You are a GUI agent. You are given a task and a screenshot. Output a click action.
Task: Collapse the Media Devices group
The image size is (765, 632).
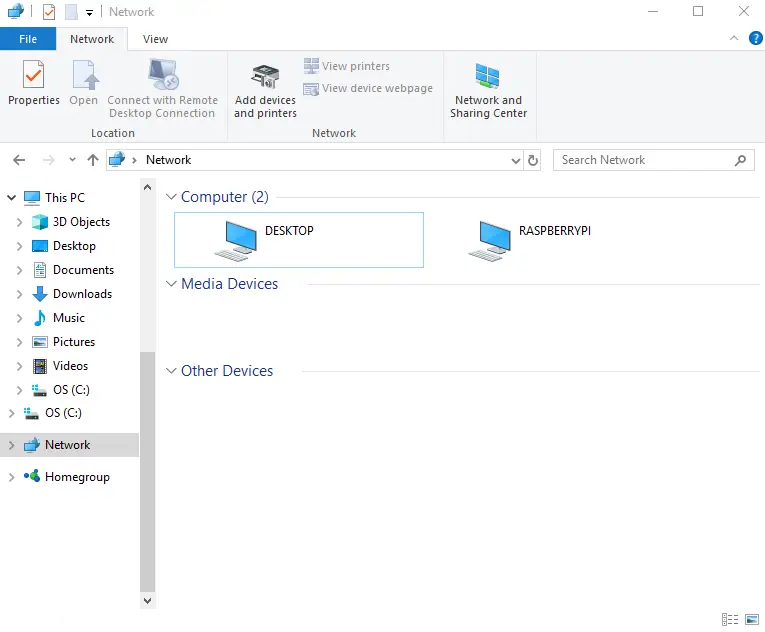point(171,284)
